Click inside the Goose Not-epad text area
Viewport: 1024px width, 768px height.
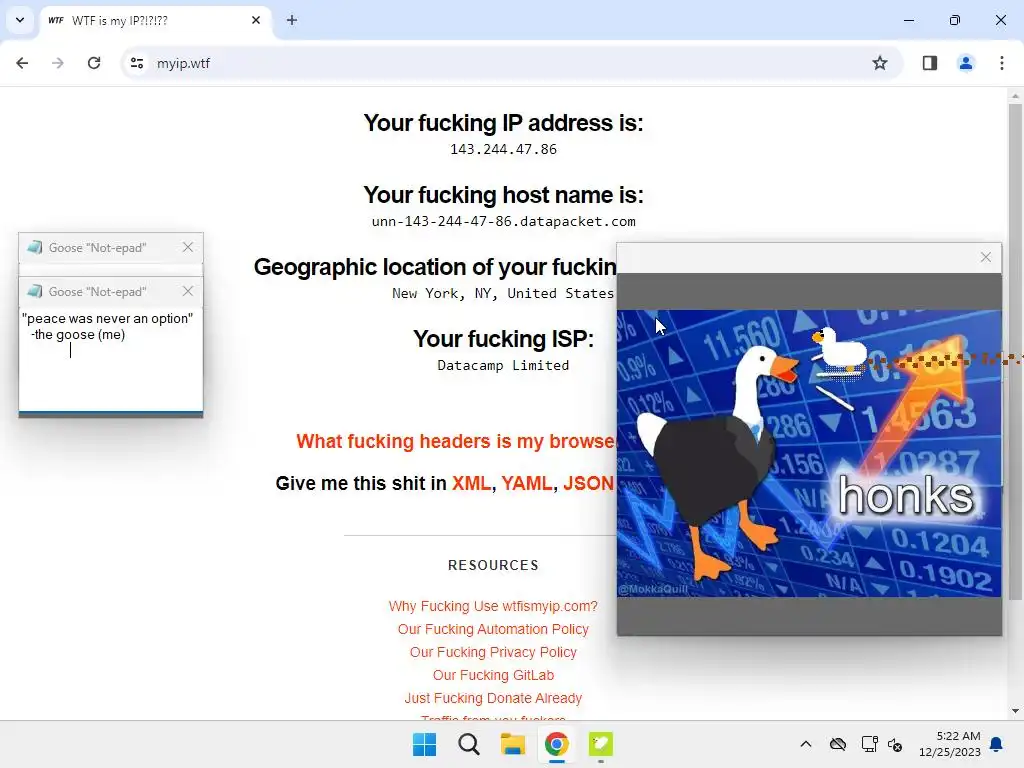tap(110, 359)
